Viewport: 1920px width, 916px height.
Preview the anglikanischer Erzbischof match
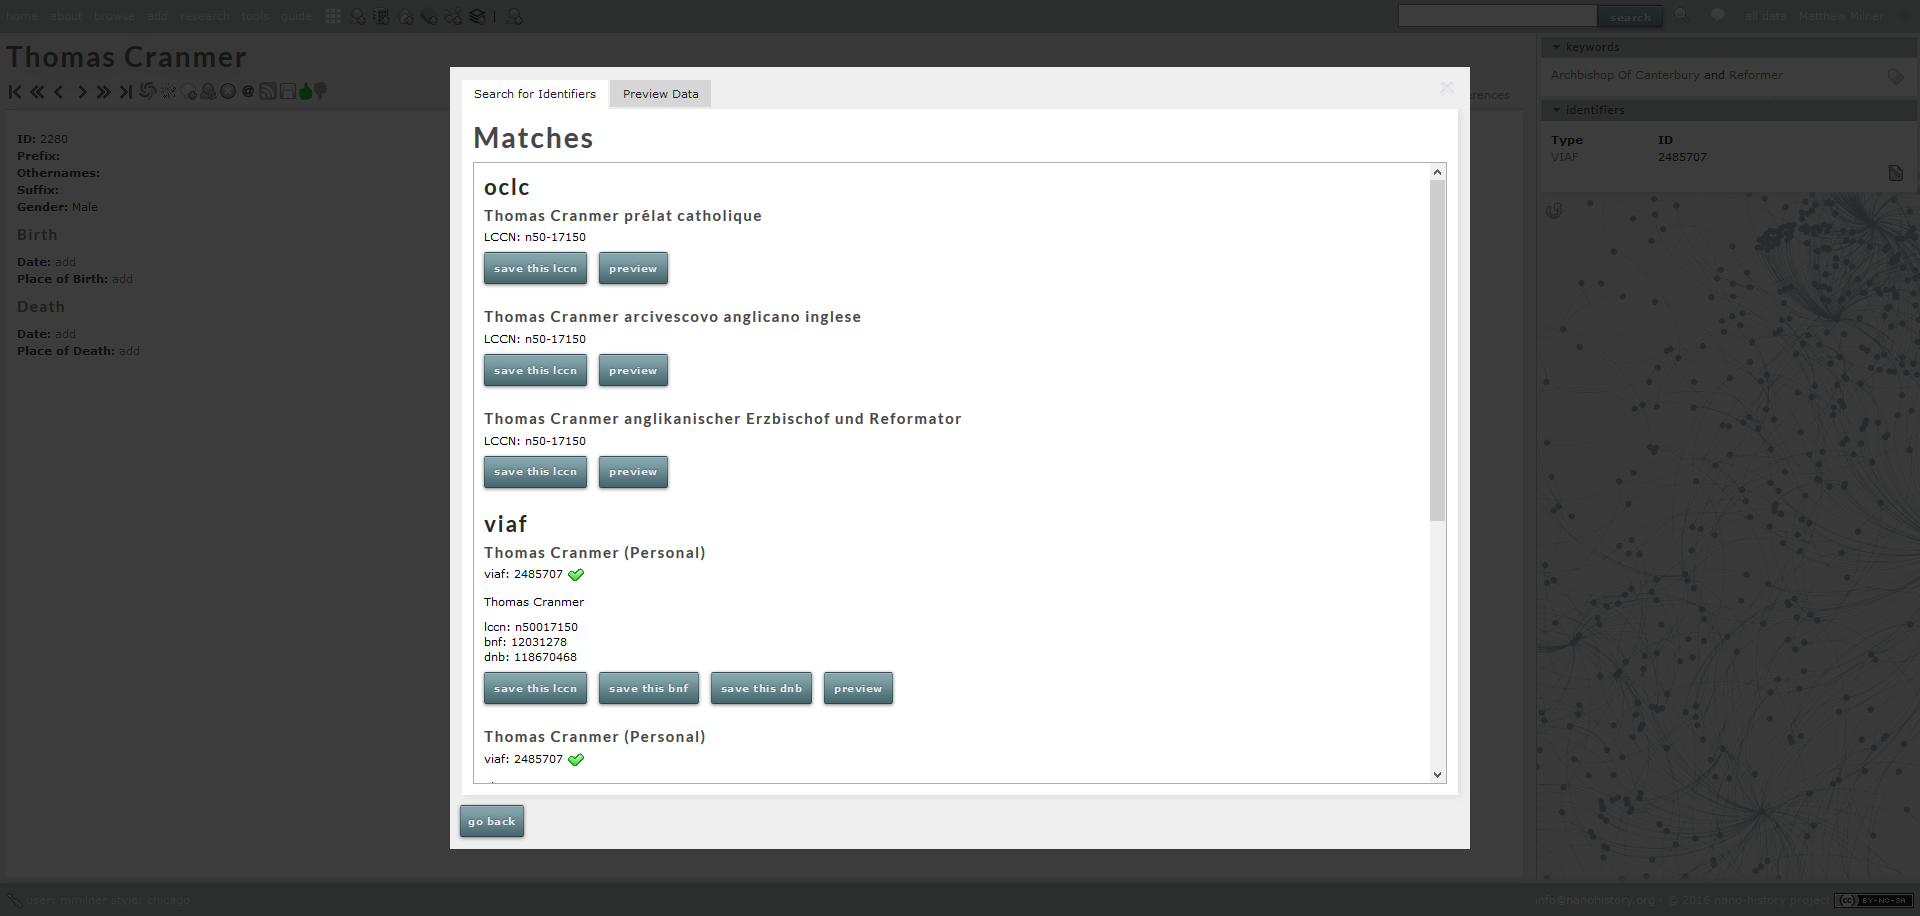point(633,472)
